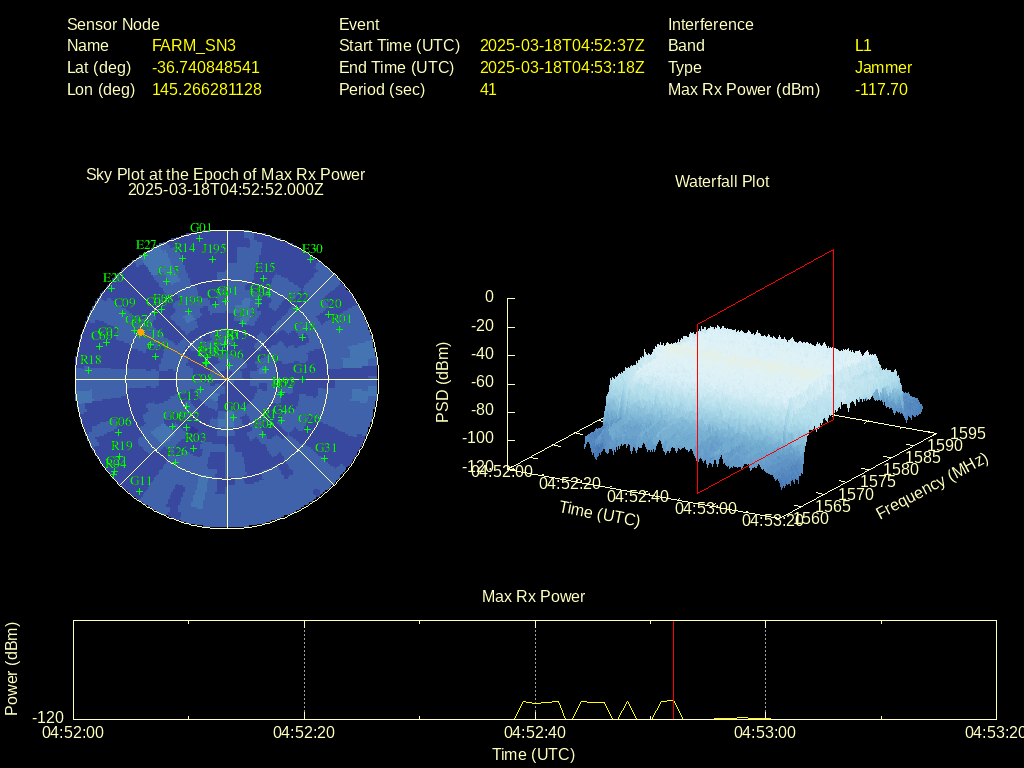Select the G06 satellite marker

click(x=120, y=431)
